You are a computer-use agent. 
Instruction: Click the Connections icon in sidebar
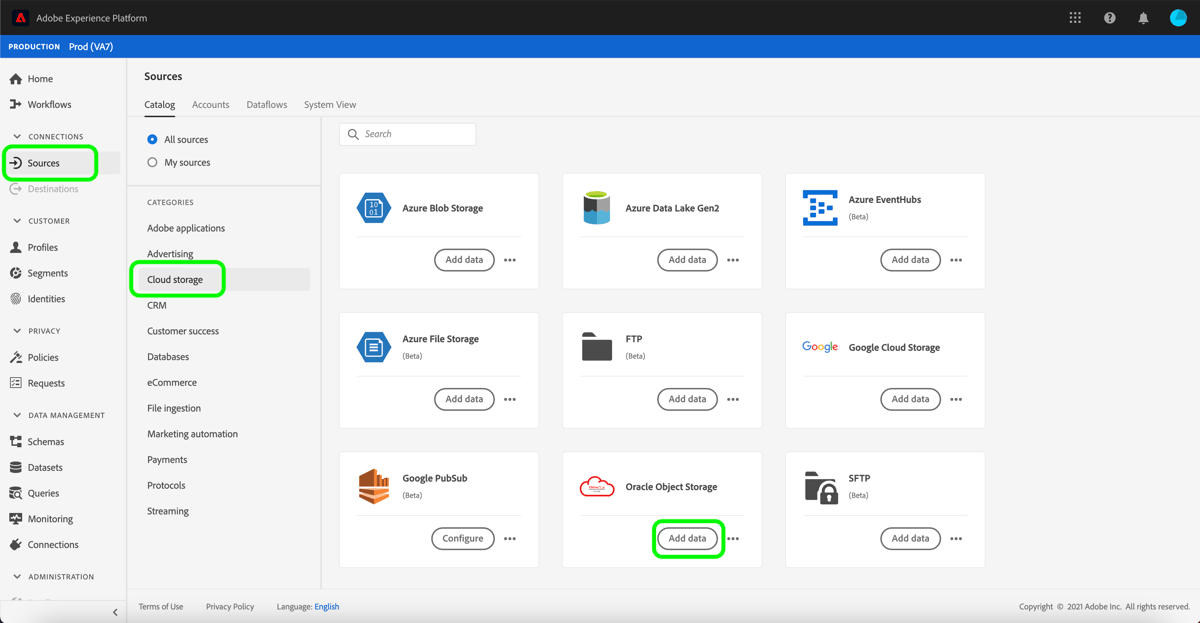[x=16, y=545]
